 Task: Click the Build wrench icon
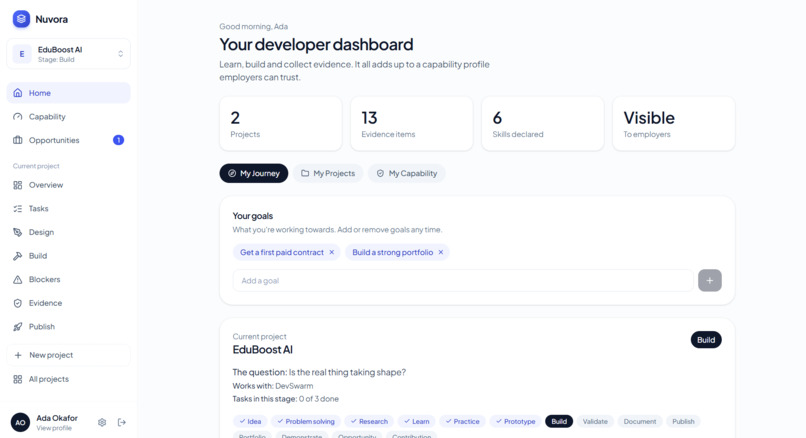[17, 256]
